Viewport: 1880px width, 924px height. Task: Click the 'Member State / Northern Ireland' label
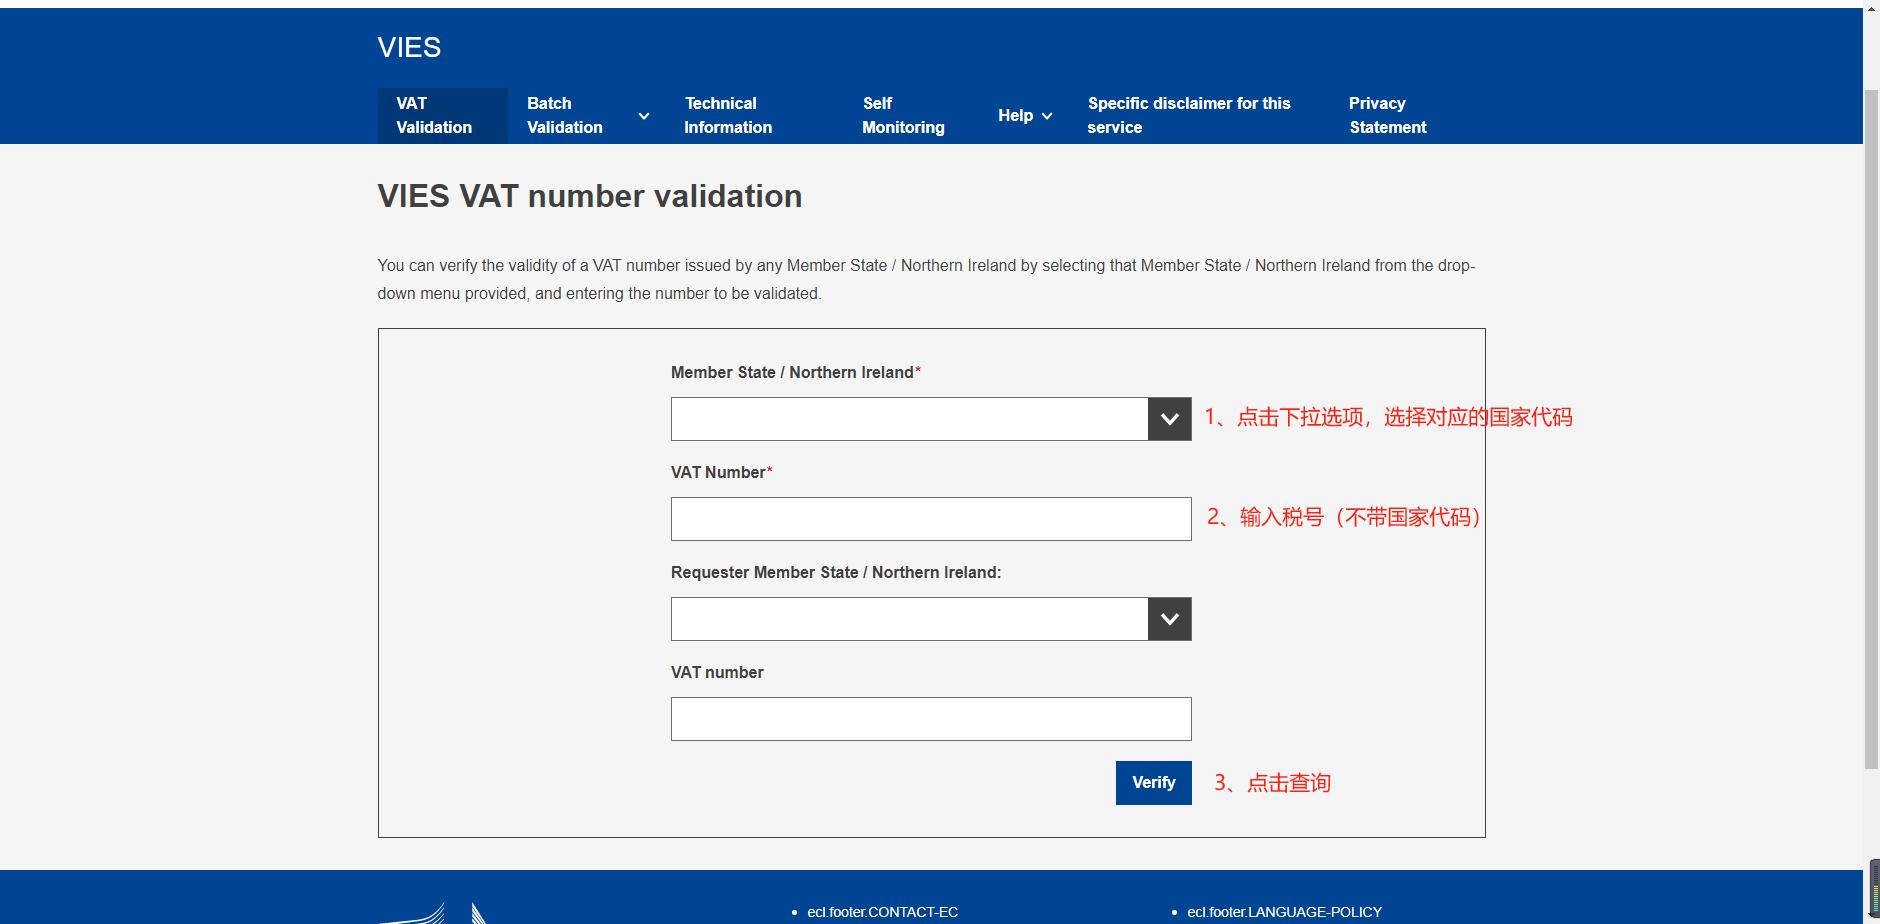(x=795, y=372)
